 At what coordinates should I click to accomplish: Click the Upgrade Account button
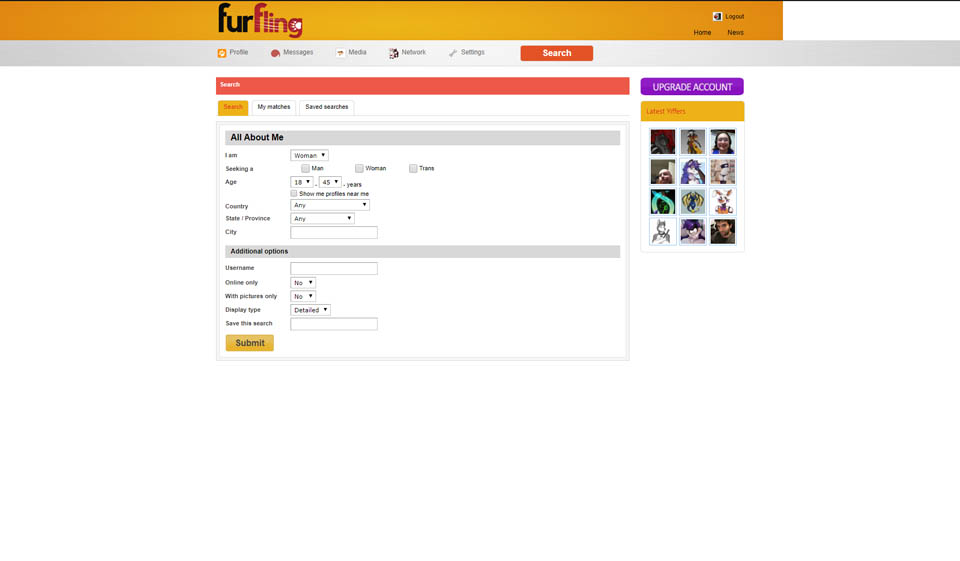pos(692,87)
